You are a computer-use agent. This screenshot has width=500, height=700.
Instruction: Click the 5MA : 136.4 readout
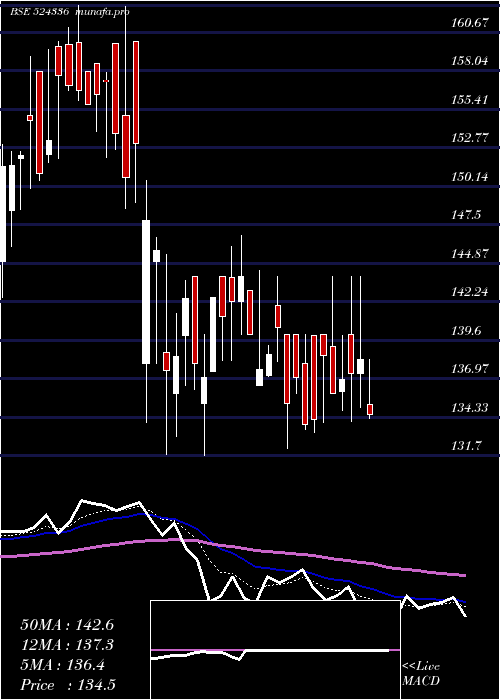pos(63,665)
